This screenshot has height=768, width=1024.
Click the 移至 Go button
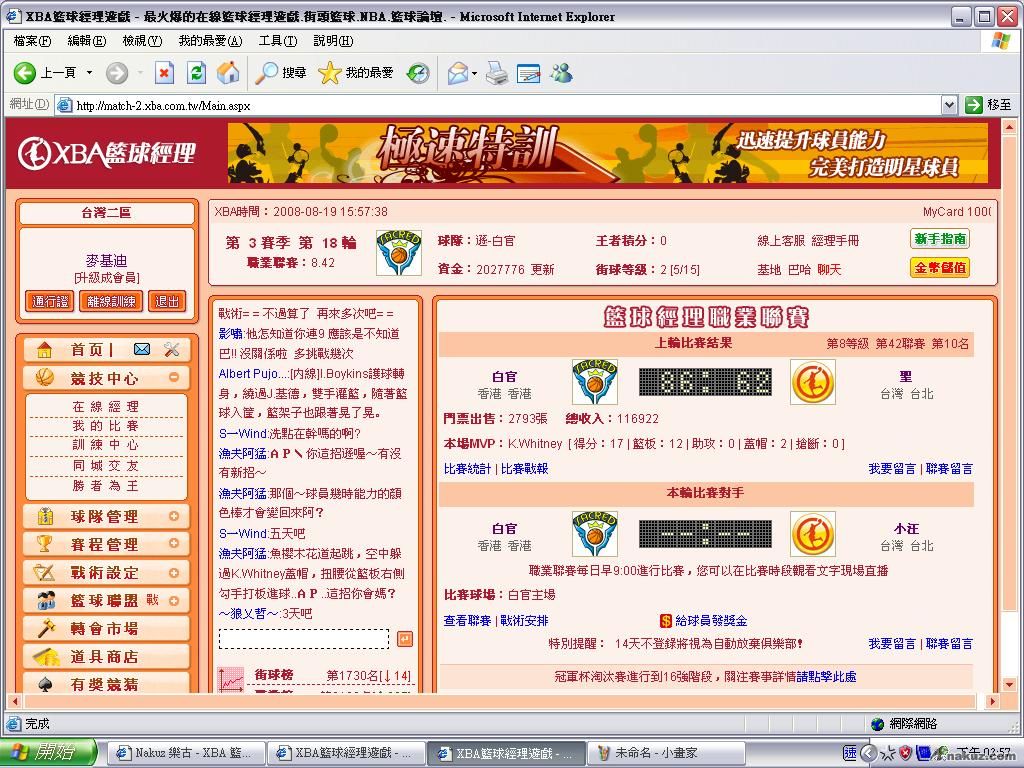pyautogui.click(x=989, y=104)
